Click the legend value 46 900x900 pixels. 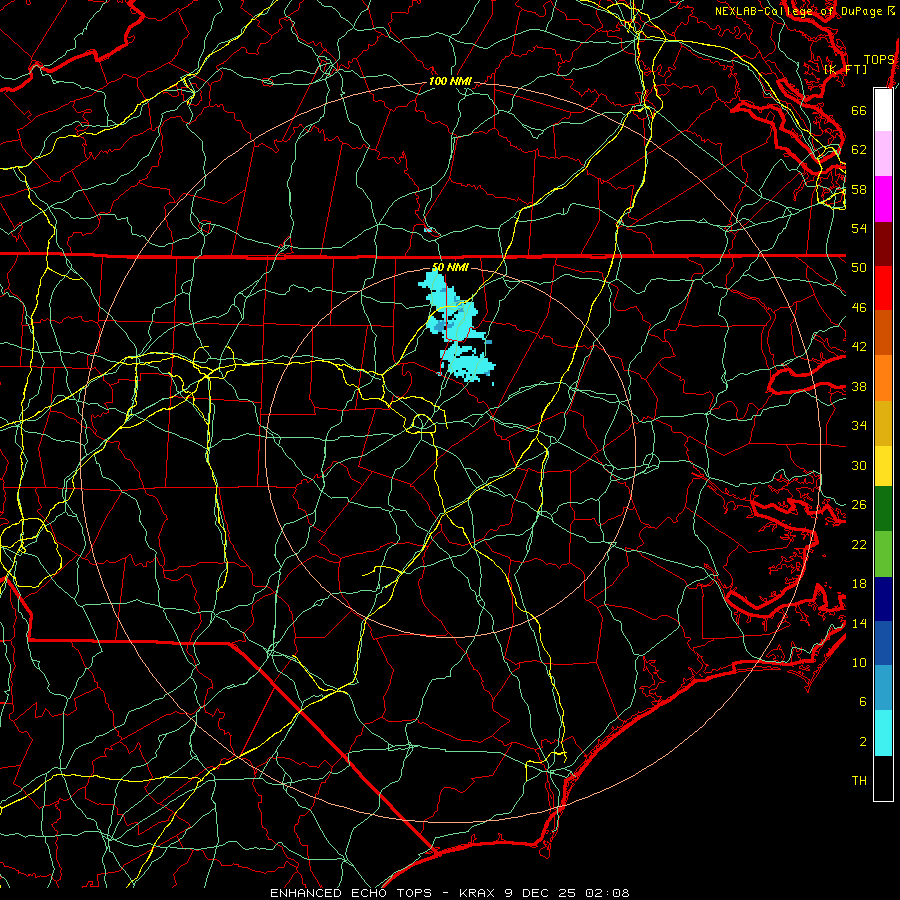(x=859, y=308)
